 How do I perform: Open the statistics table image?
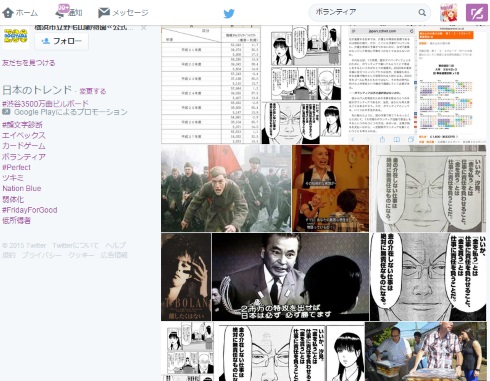point(211,85)
